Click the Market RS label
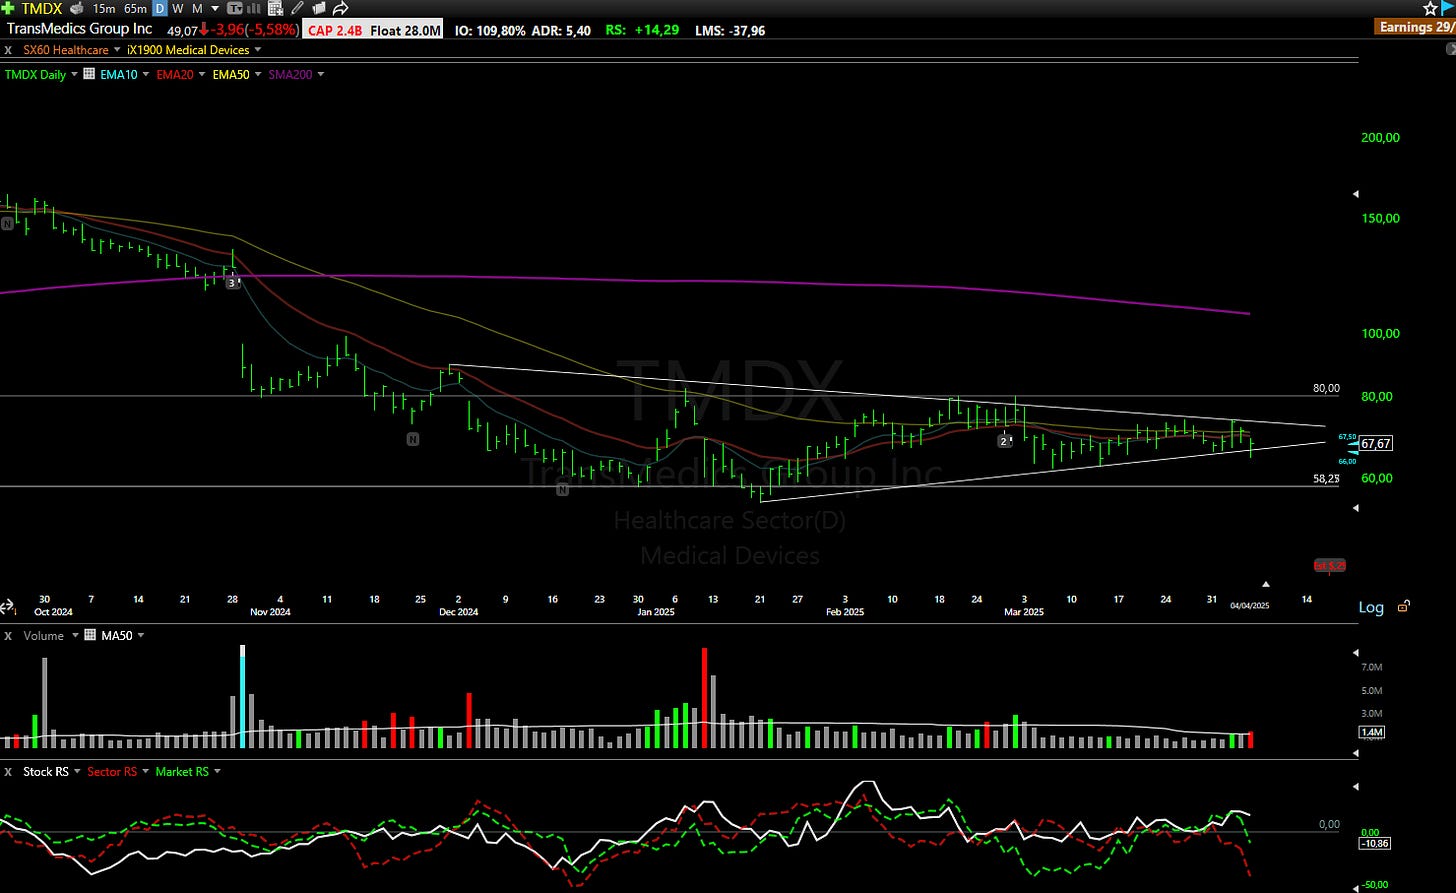This screenshot has height=893, width=1456. pos(182,772)
